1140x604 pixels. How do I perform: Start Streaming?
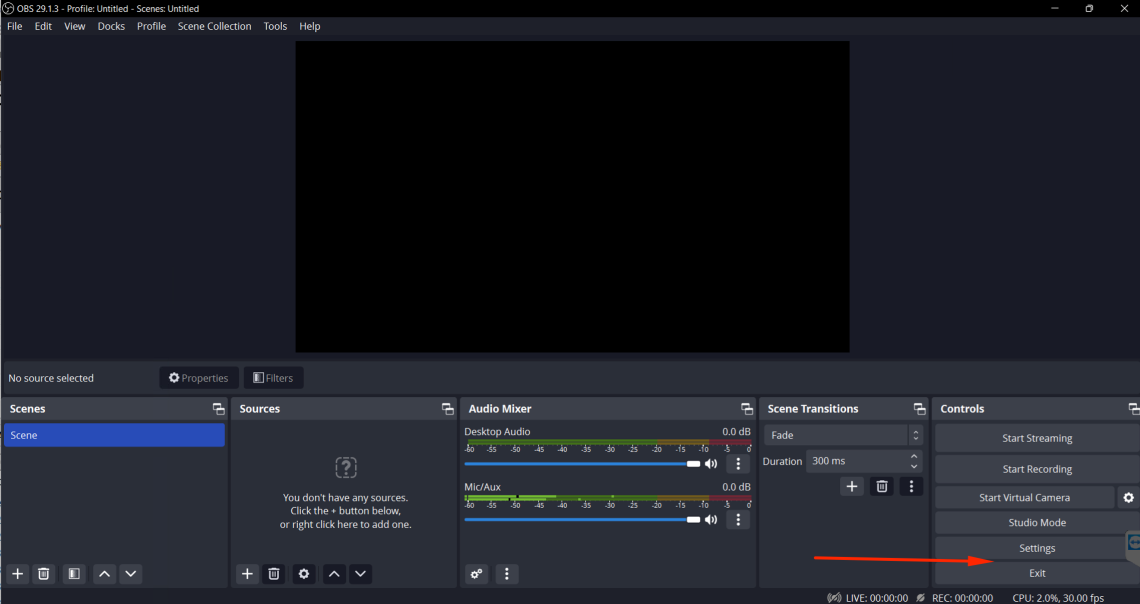coord(1036,437)
